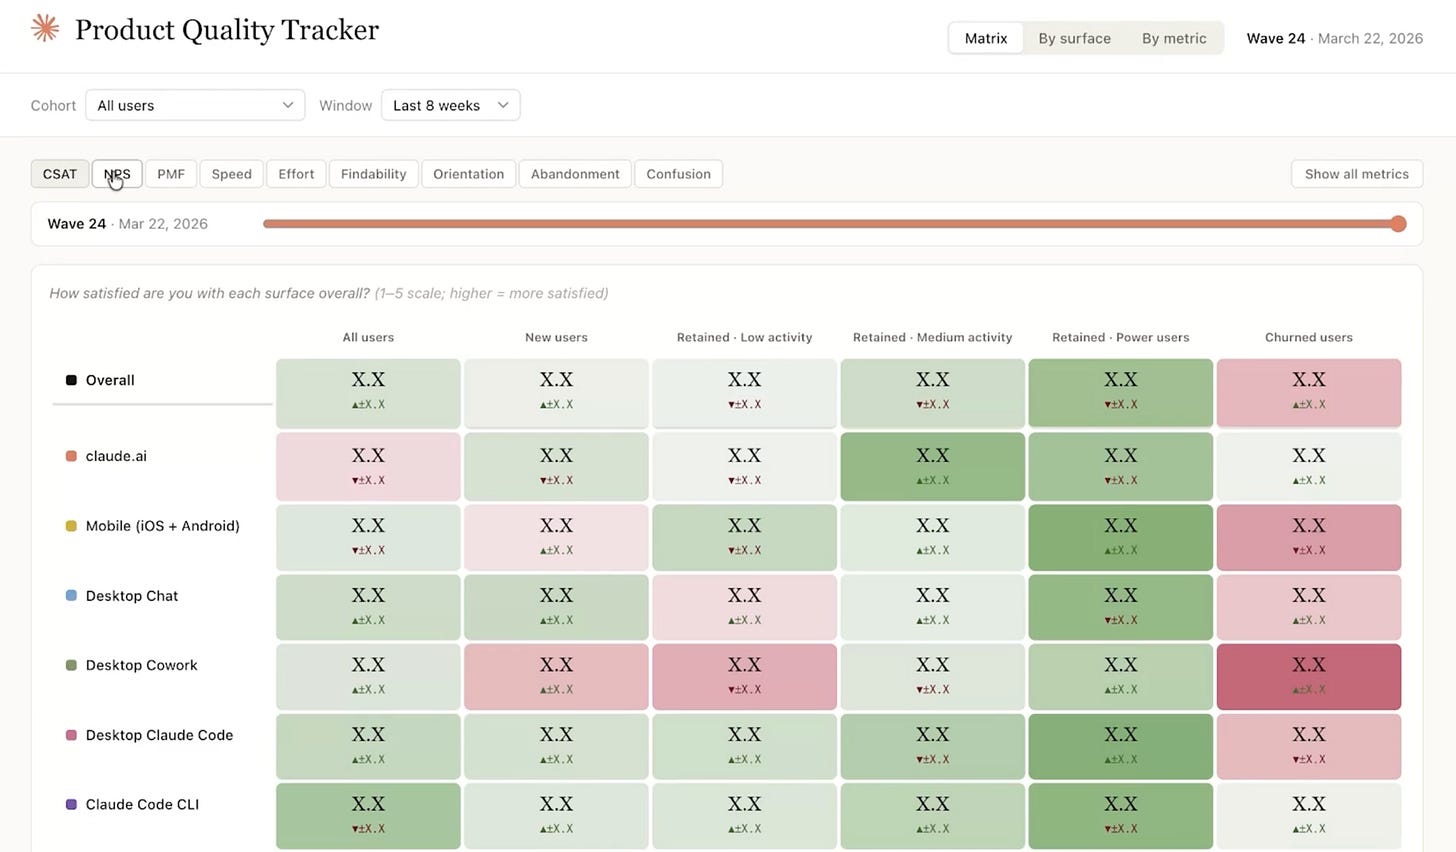Click the Desktop Claude Code row's New users cell
The height and width of the screenshot is (852, 1456).
click(x=556, y=746)
